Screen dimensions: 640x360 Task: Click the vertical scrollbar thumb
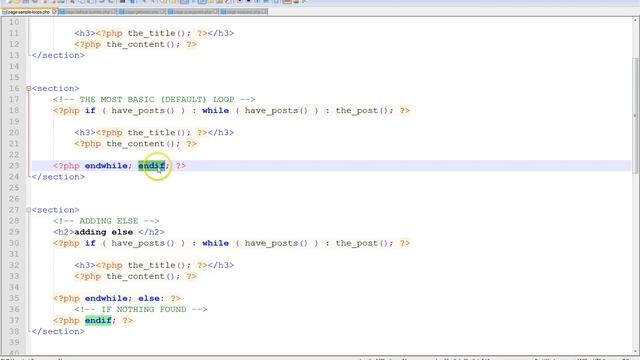636,116
